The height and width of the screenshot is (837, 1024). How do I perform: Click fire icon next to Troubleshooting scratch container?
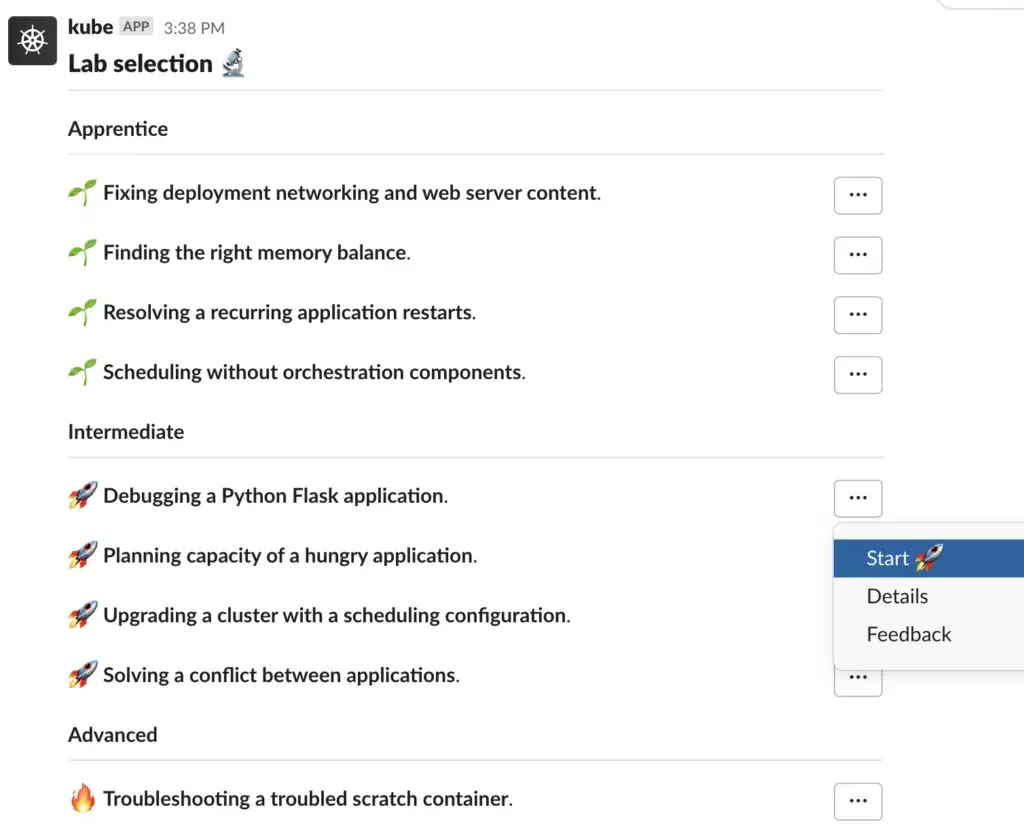tap(83, 798)
